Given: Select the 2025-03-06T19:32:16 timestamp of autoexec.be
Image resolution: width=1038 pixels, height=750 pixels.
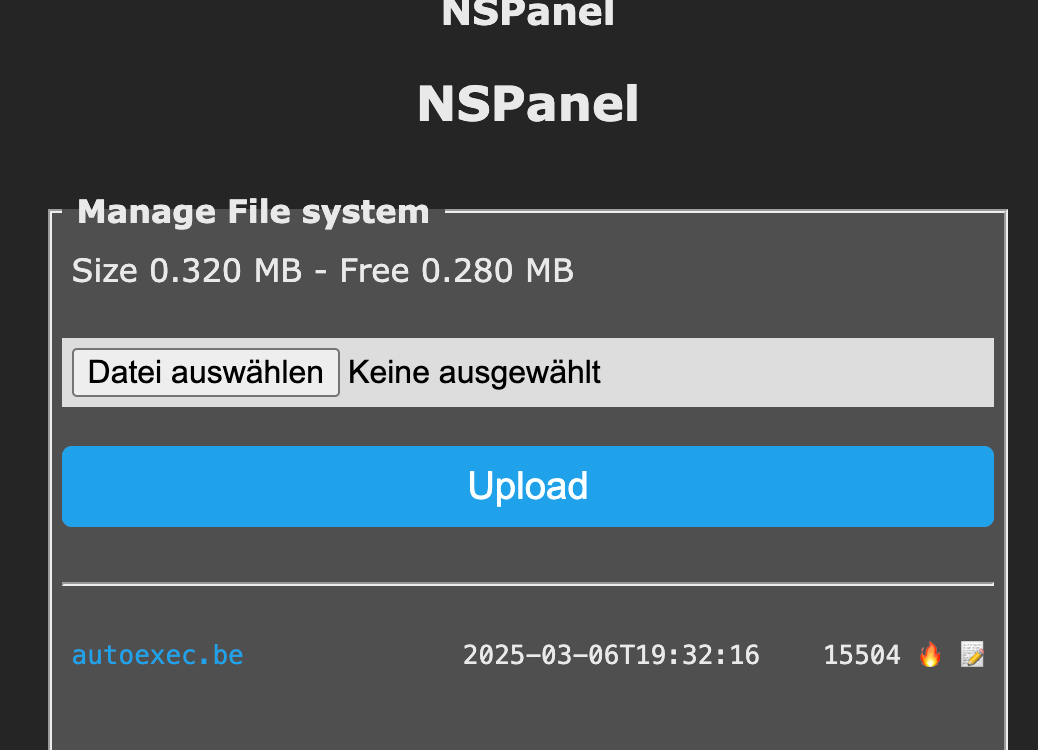Looking at the screenshot, I should 611,655.
